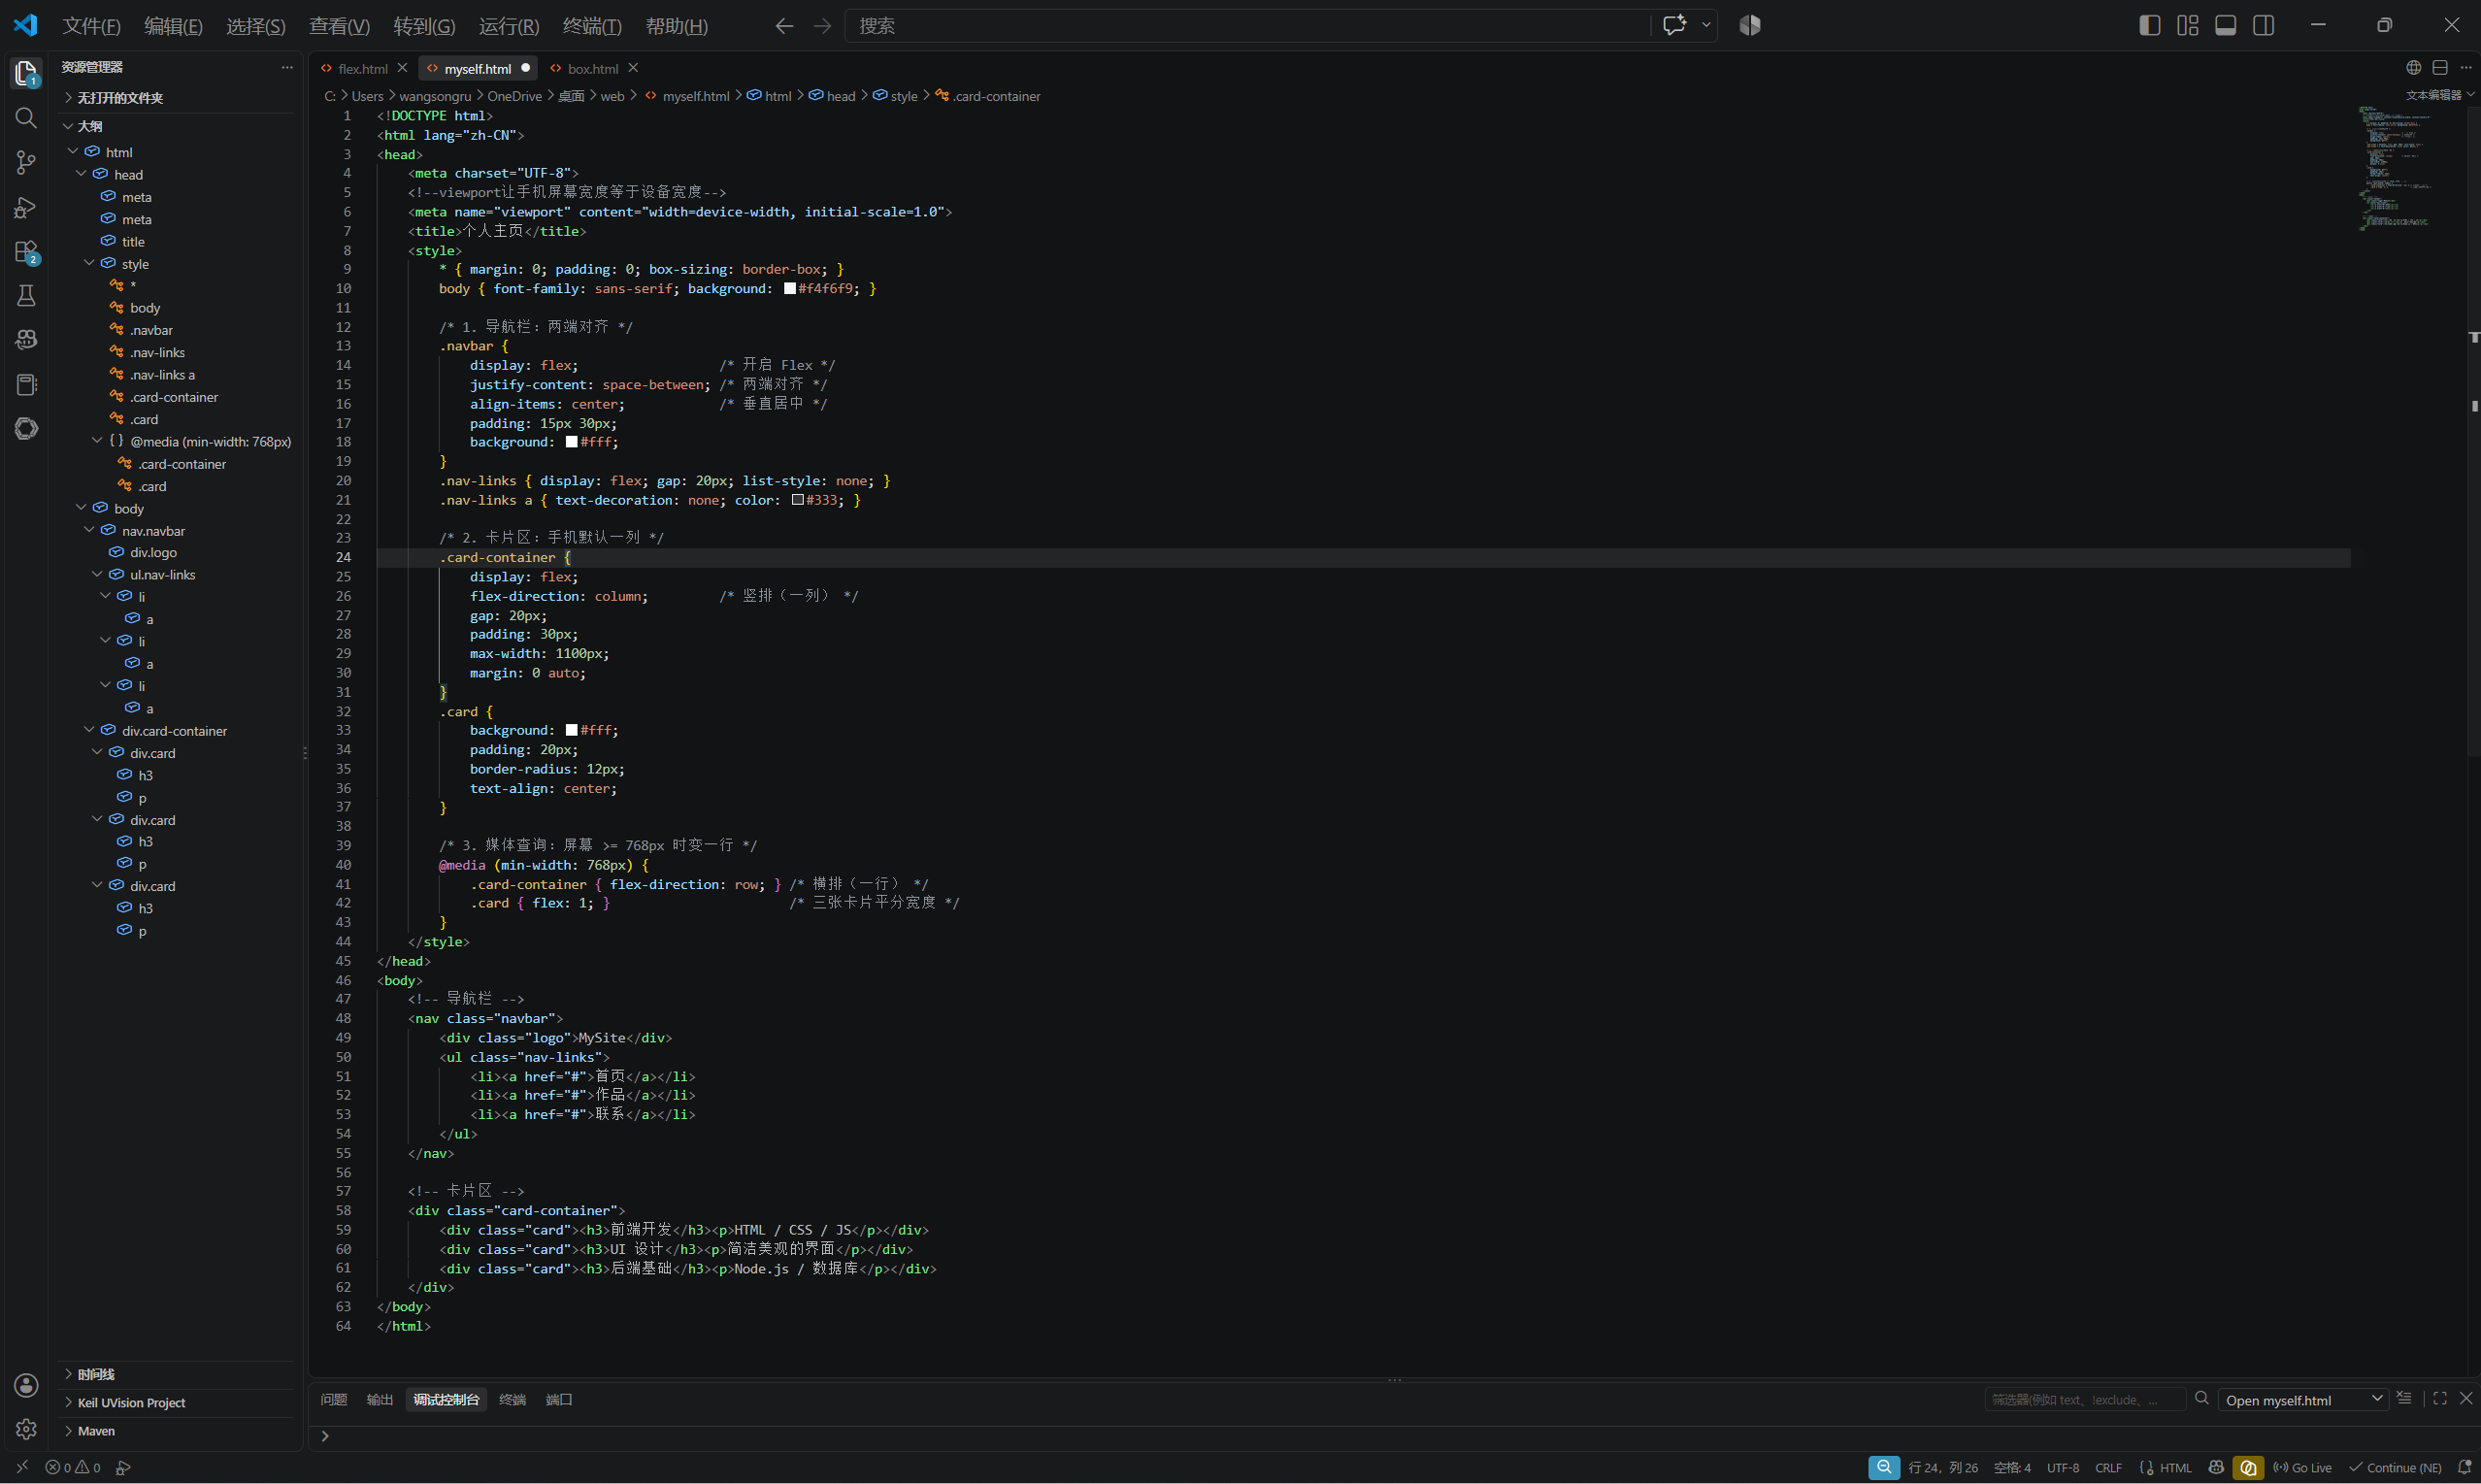Image resolution: width=2481 pixels, height=1484 pixels.
Task: Click the Continue (NE) status item
Action: coord(2395,1467)
